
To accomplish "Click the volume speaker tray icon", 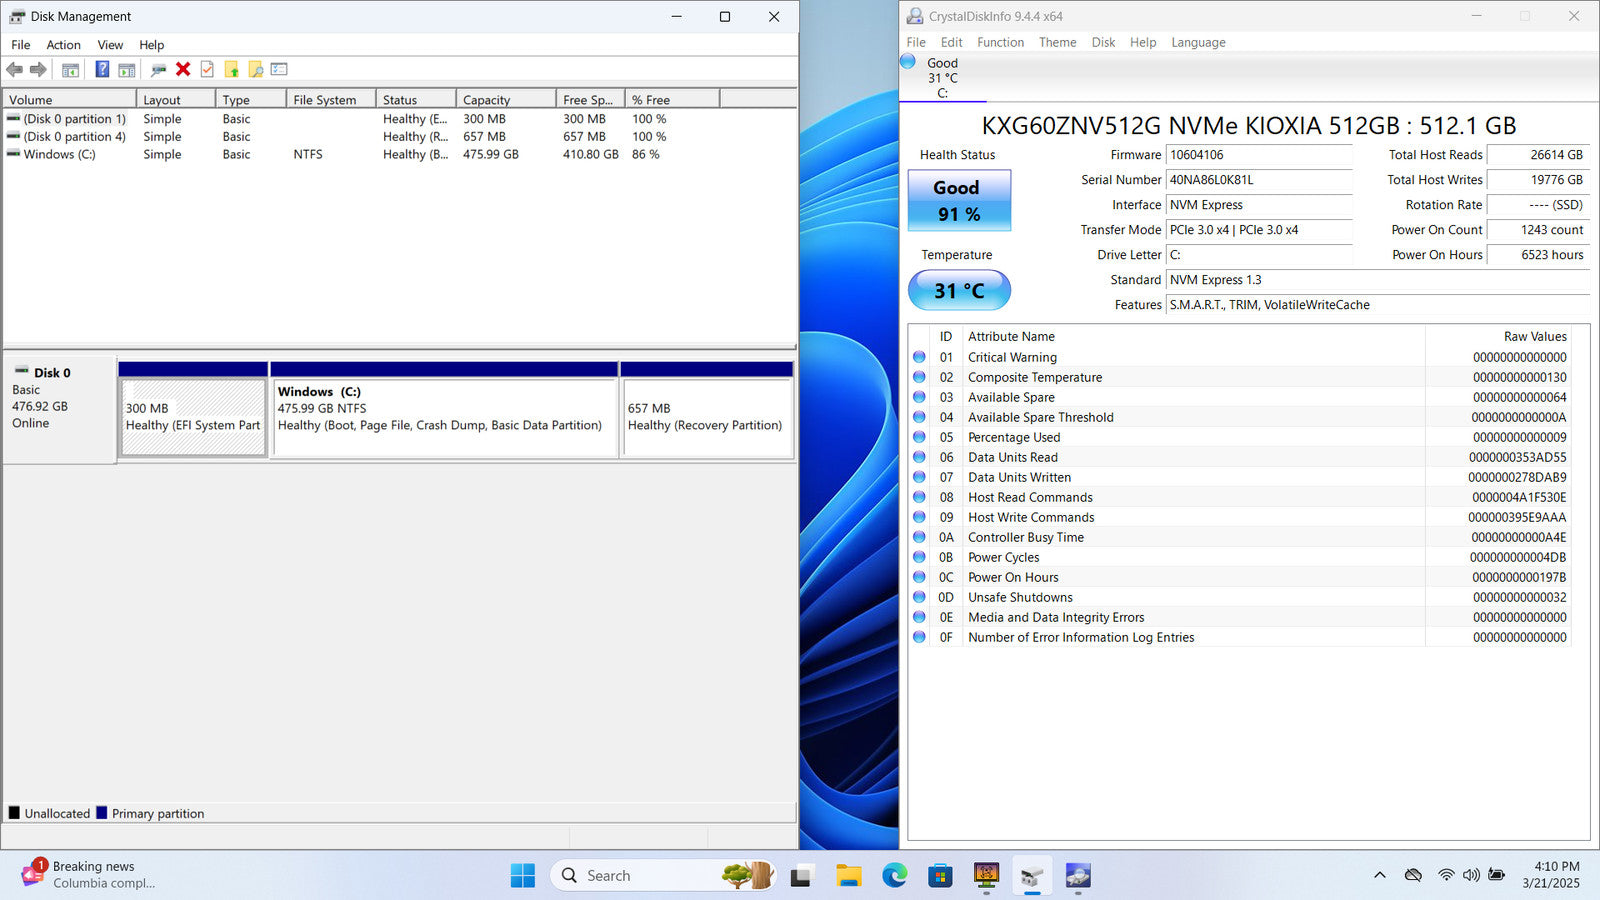I will tap(1471, 875).
